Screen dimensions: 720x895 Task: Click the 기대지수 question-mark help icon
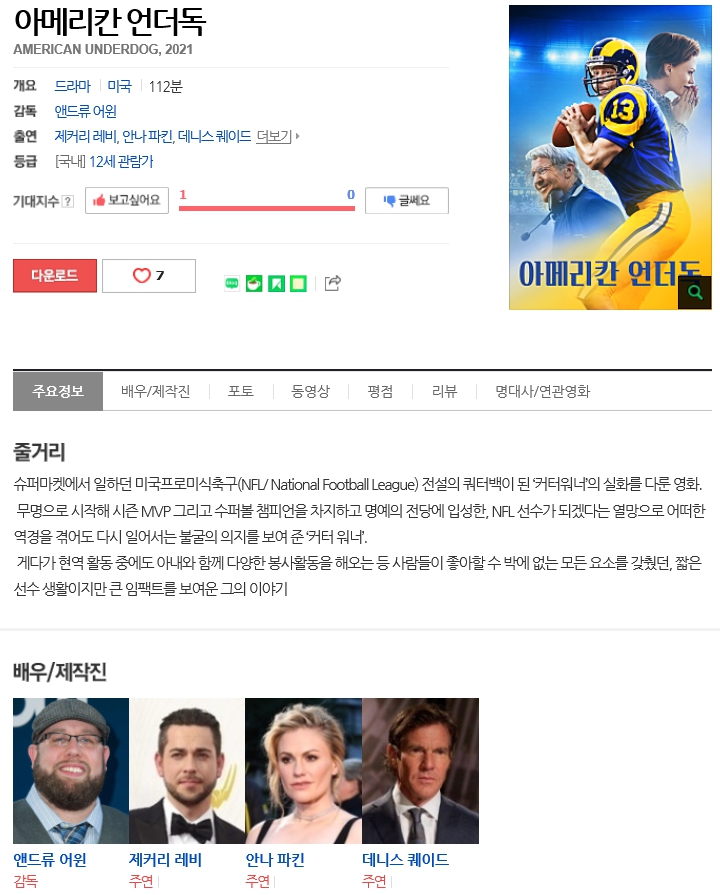click(68, 201)
